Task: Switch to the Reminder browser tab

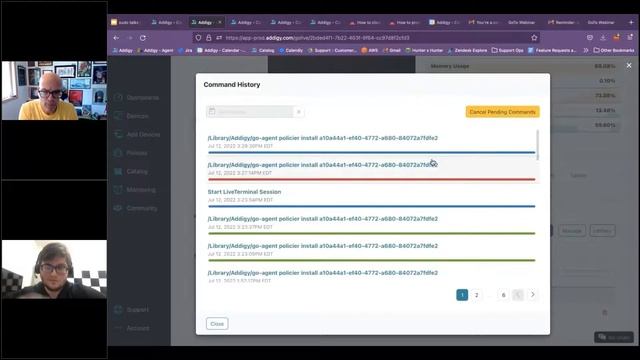Action: pos(563,22)
